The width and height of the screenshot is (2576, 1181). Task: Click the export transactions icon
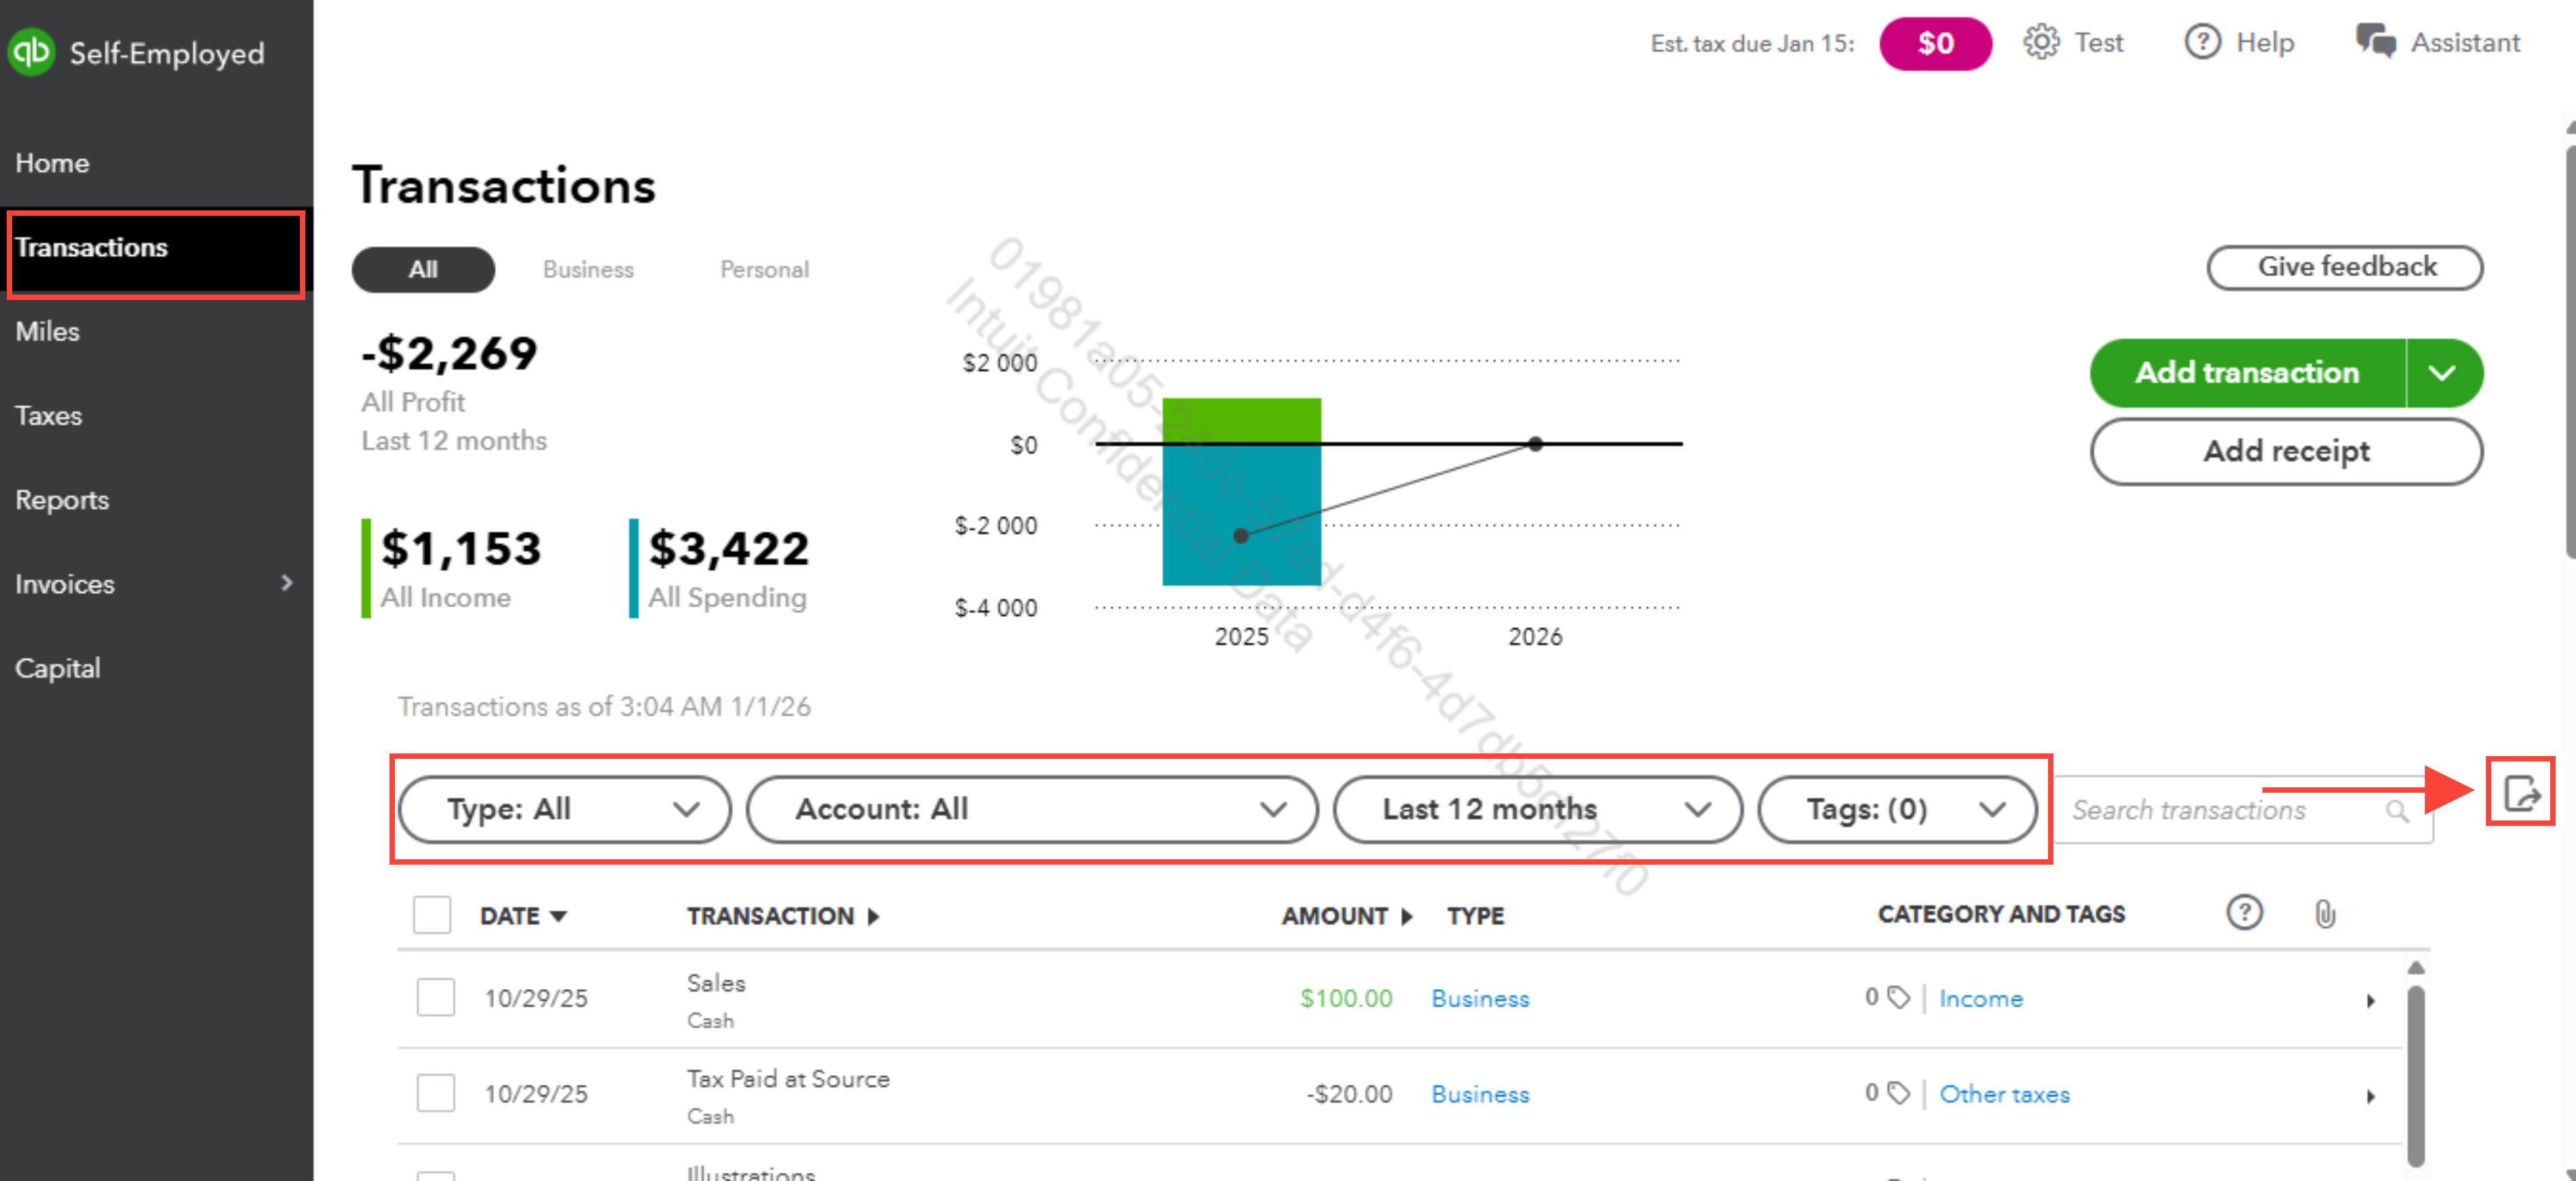click(x=2520, y=793)
